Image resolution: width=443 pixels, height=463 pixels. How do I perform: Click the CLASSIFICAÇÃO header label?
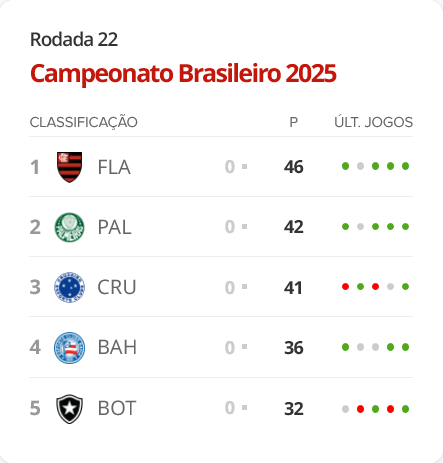pos(83,122)
